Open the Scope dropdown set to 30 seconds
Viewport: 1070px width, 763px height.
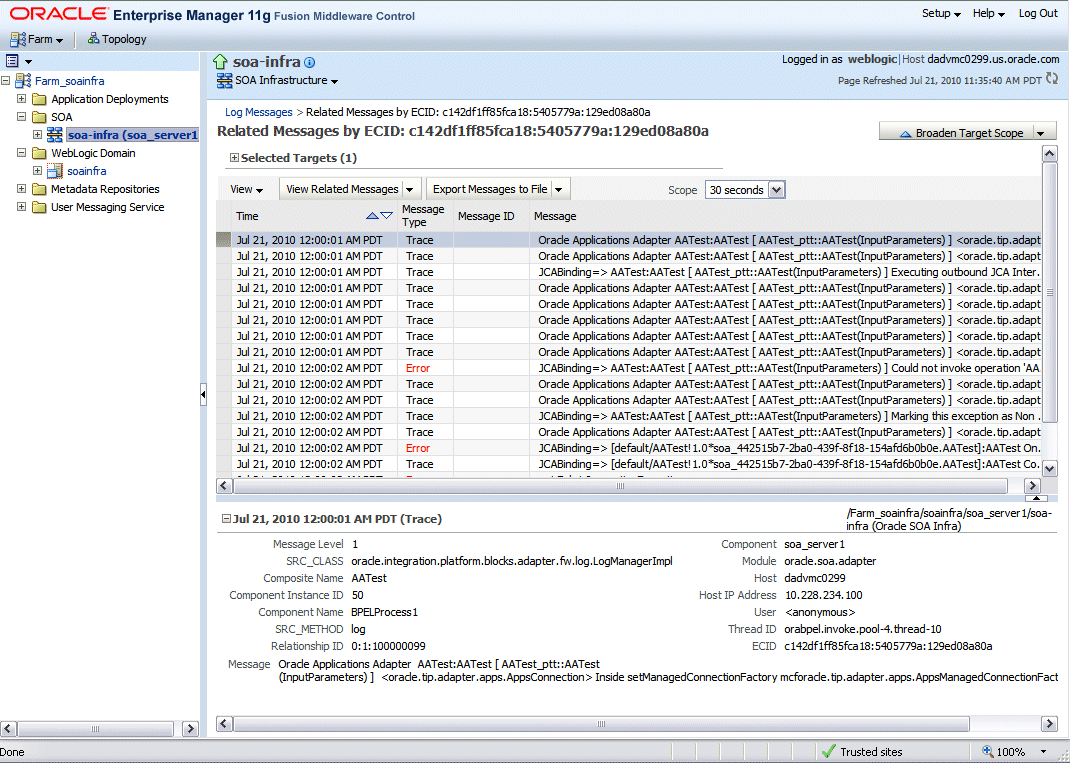click(776, 190)
